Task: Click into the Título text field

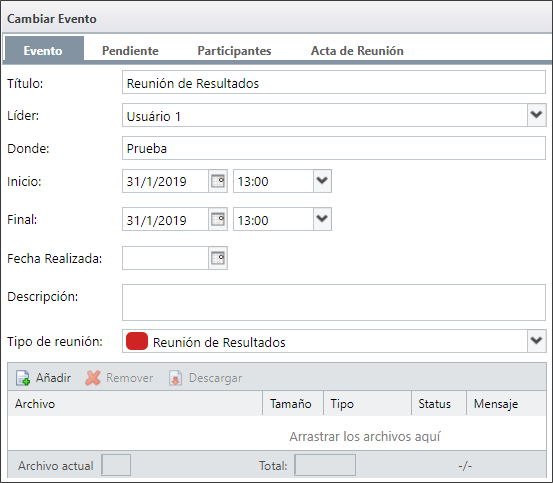Action: pyautogui.click(x=334, y=82)
